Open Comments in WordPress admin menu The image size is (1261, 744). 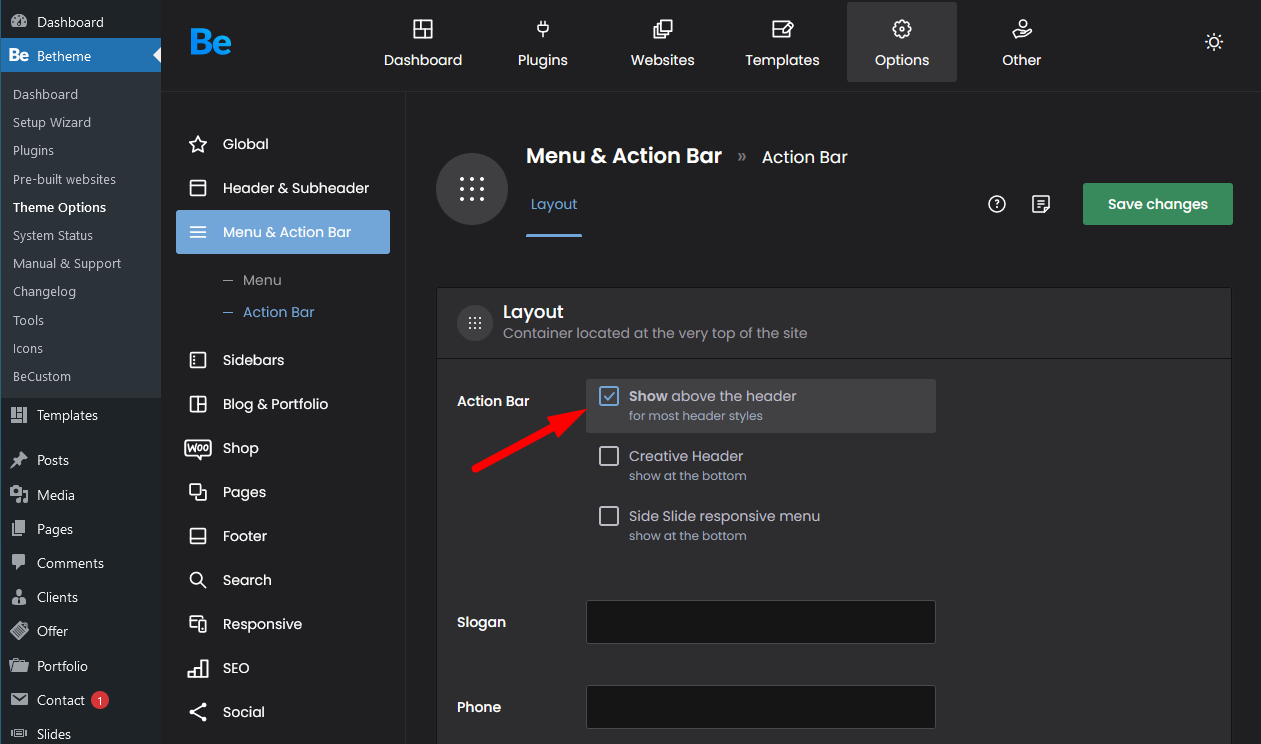click(80, 563)
